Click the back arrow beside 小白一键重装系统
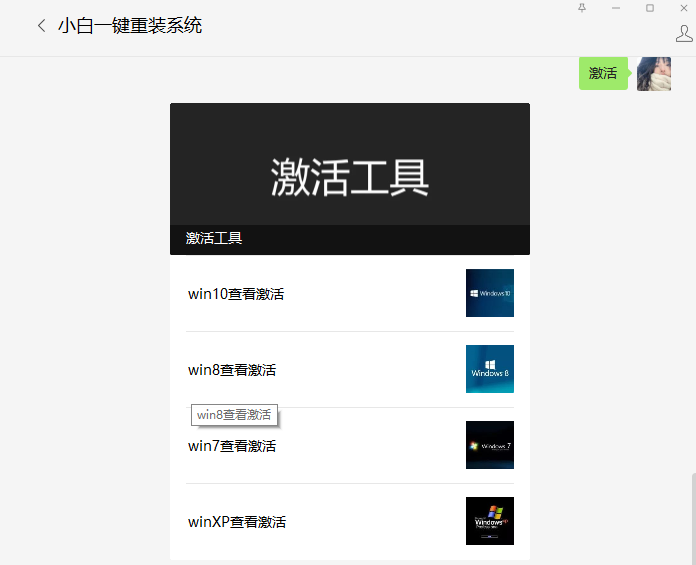696x565 pixels. coord(41,26)
